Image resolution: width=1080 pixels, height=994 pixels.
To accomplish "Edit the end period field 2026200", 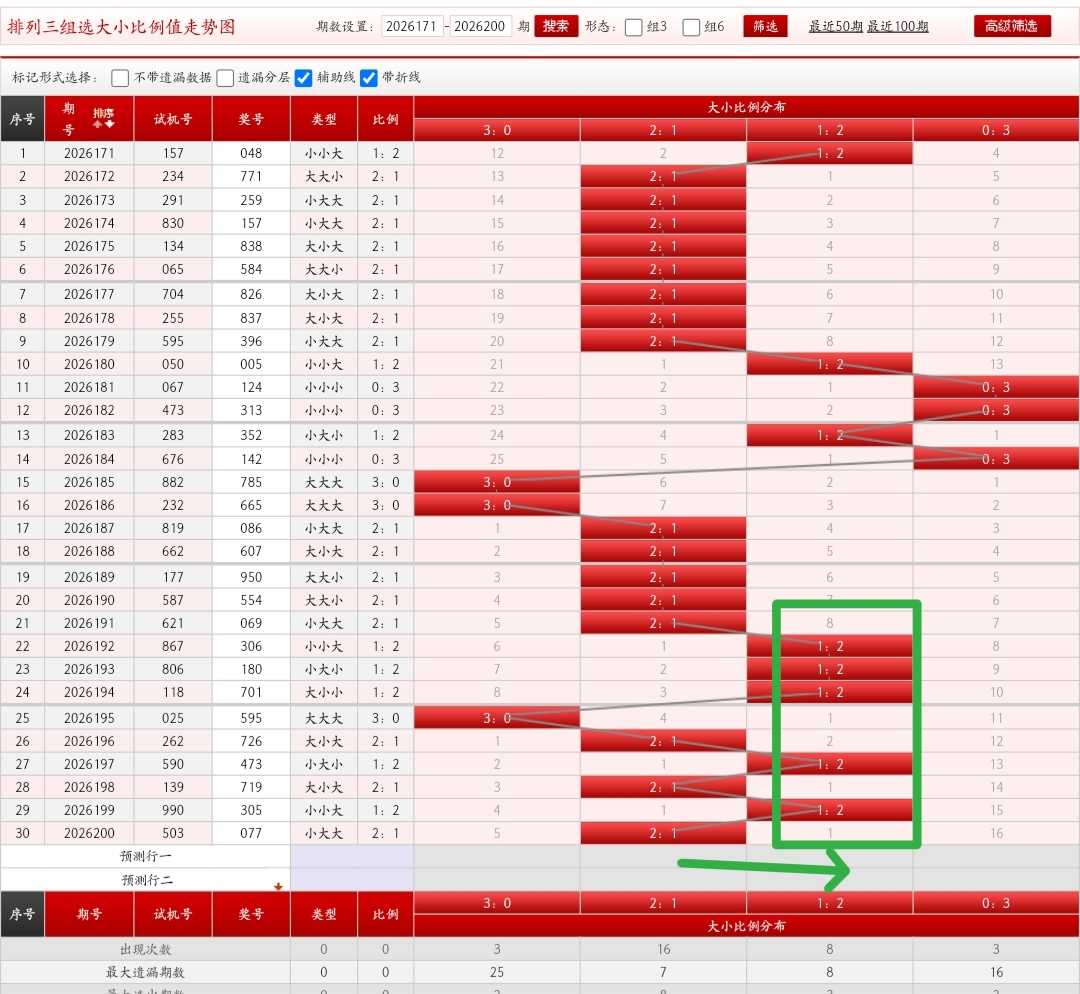I will tap(480, 26).
